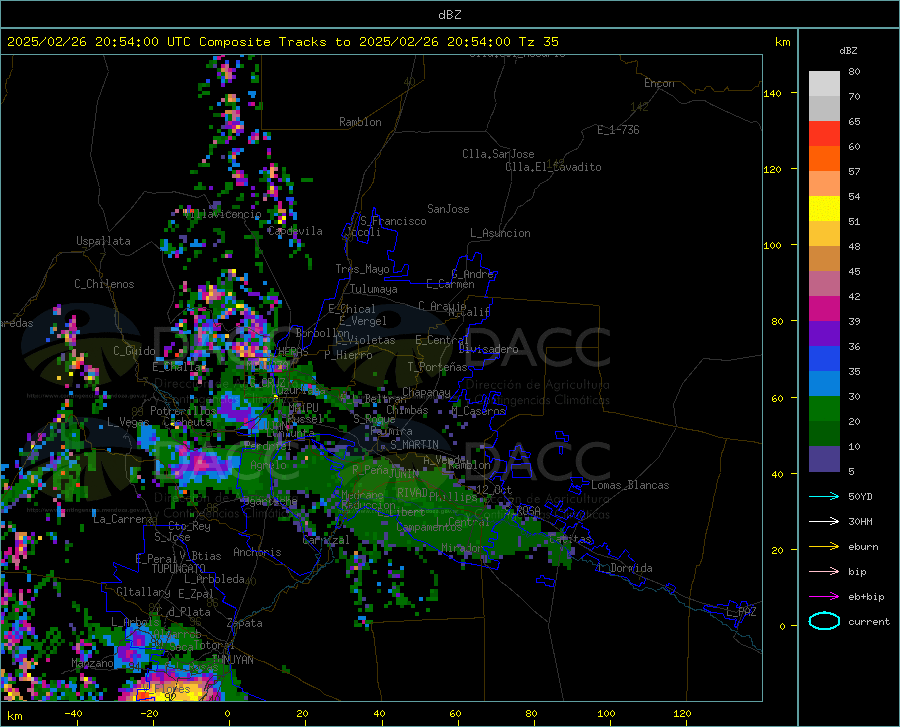Screen dimensions: 900x727
Task: Select the magenta 39-42 dBZ swatch
Action: pyautogui.click(x=824, y=309)
